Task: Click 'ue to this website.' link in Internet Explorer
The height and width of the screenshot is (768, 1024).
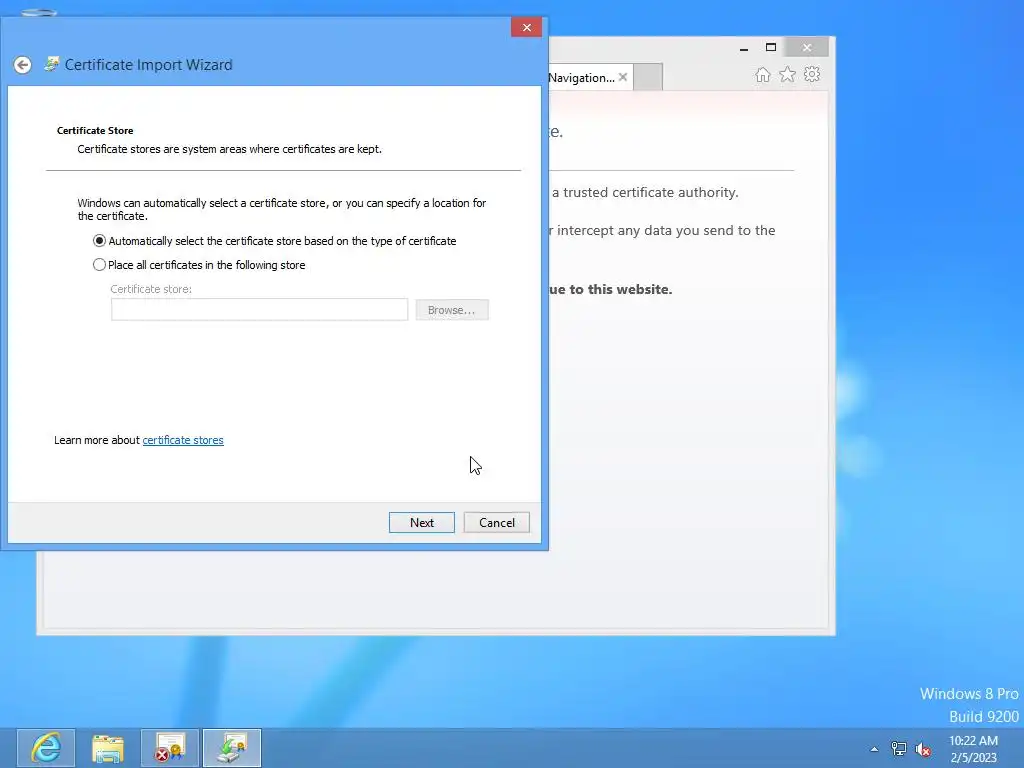Action: 611,289
